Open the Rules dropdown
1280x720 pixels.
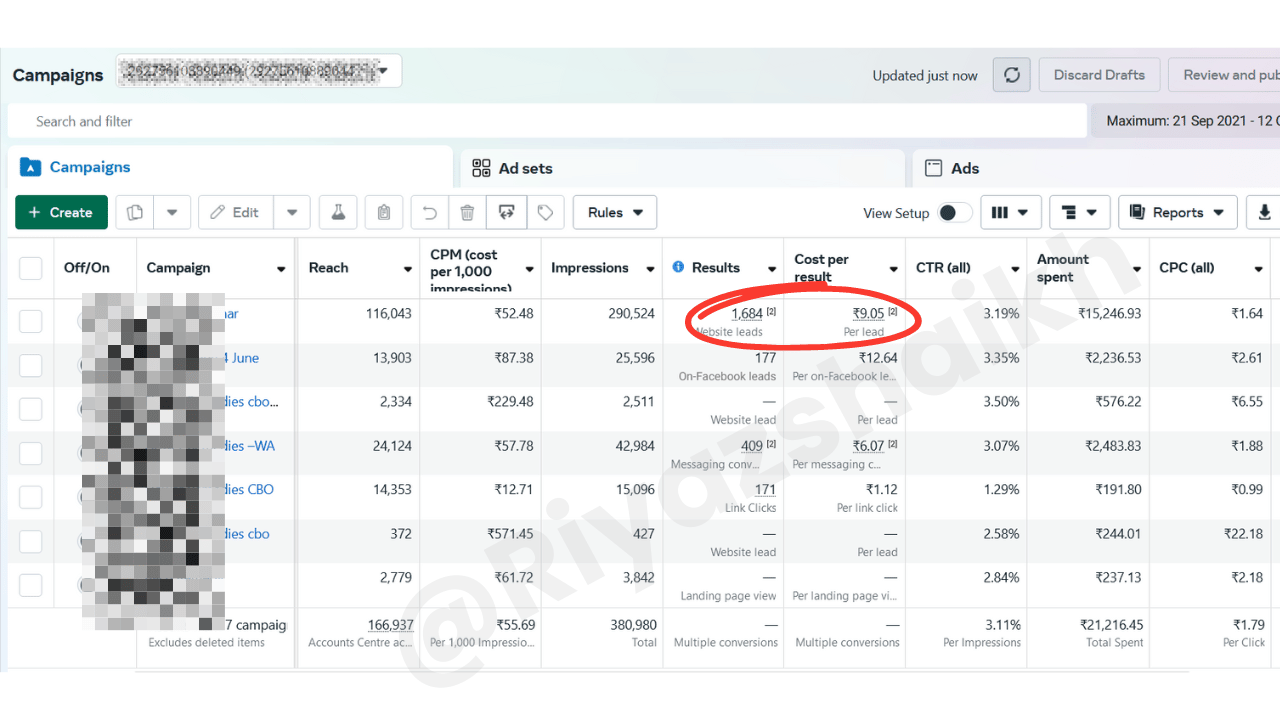pyautogui.click(x=614, y=212)
